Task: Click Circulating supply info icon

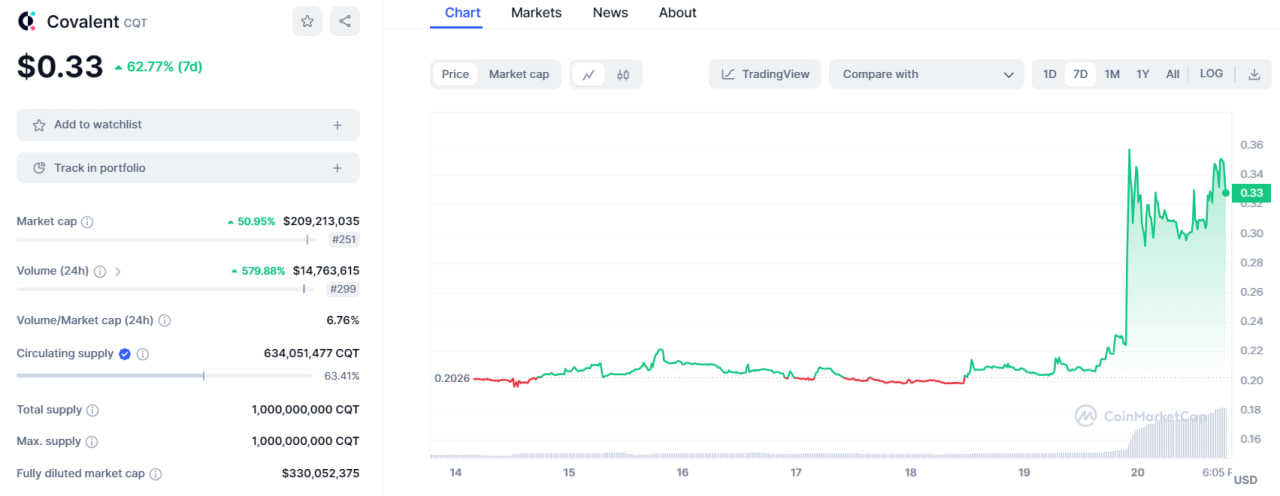Action: (143, 354)
